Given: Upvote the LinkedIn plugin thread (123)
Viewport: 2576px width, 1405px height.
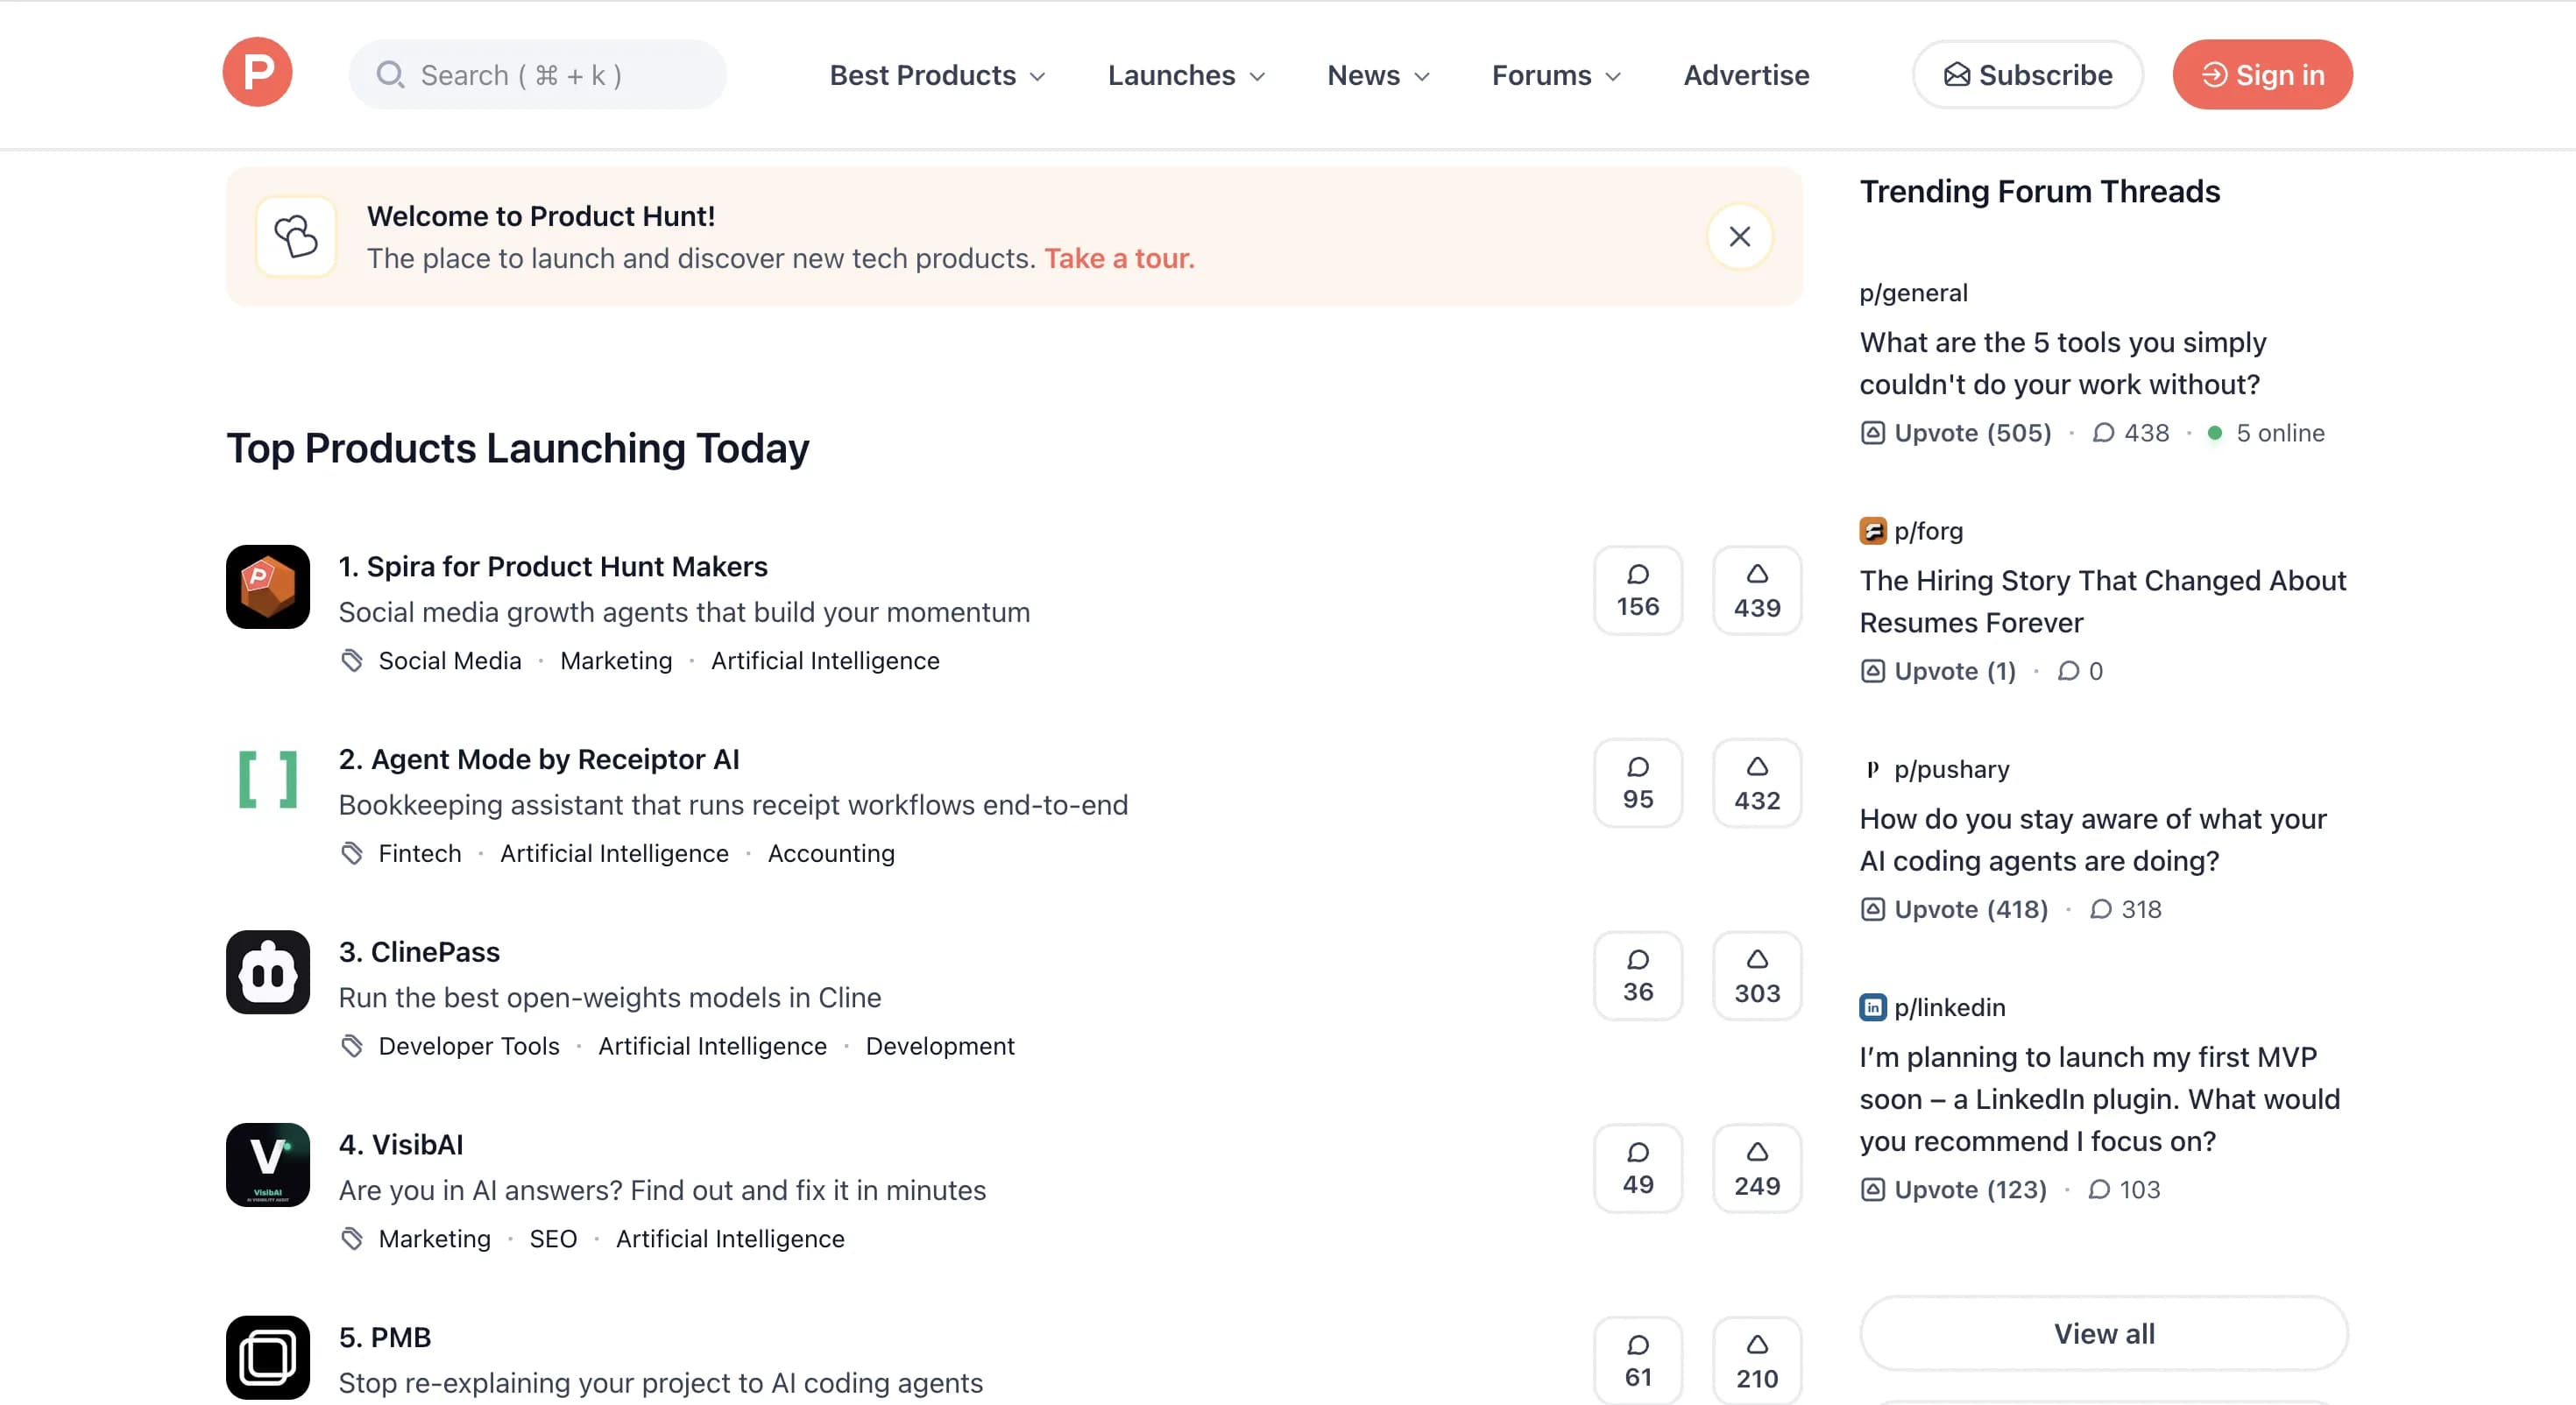Looking at the screenshot, I should click(x=1952, y=1189).
